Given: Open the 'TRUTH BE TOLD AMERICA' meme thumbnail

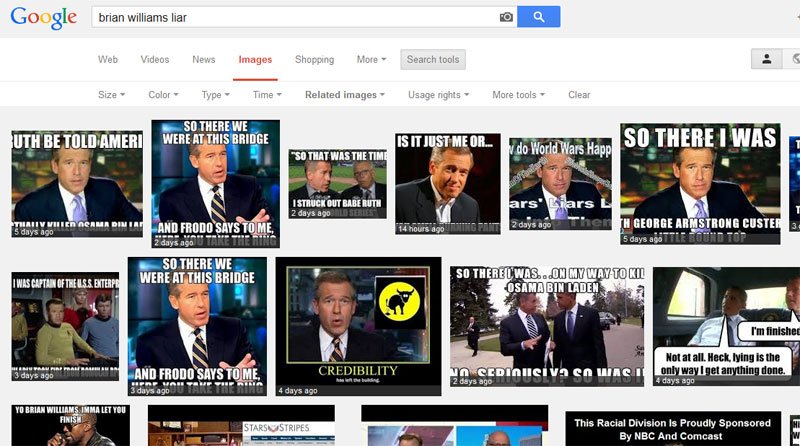Looking at the screenshot, I should coord(77,184).
